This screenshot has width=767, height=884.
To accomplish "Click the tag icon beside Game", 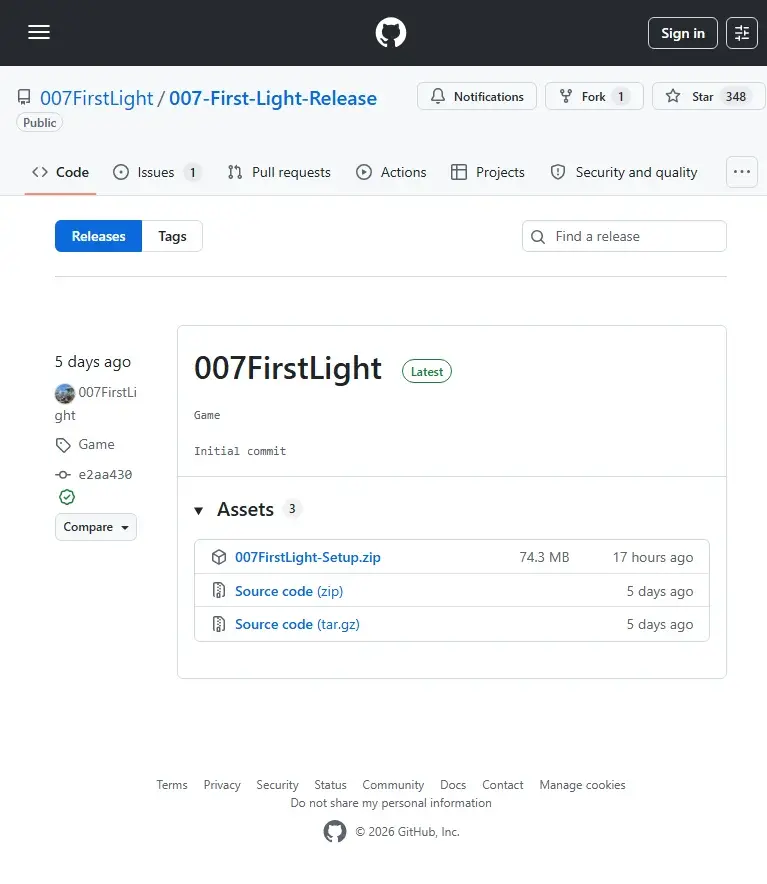I will (x=63, y=445).
